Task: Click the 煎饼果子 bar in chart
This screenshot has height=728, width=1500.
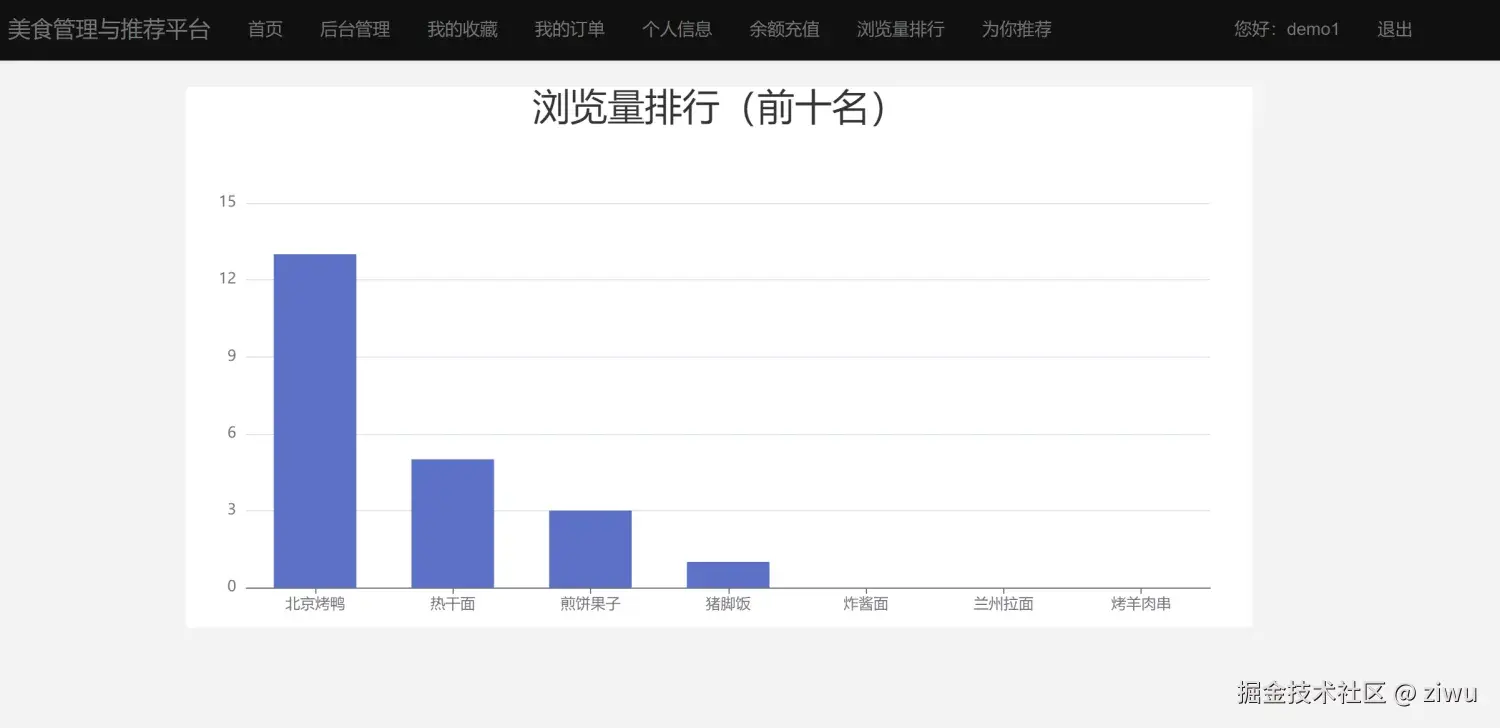Action: 590,549
